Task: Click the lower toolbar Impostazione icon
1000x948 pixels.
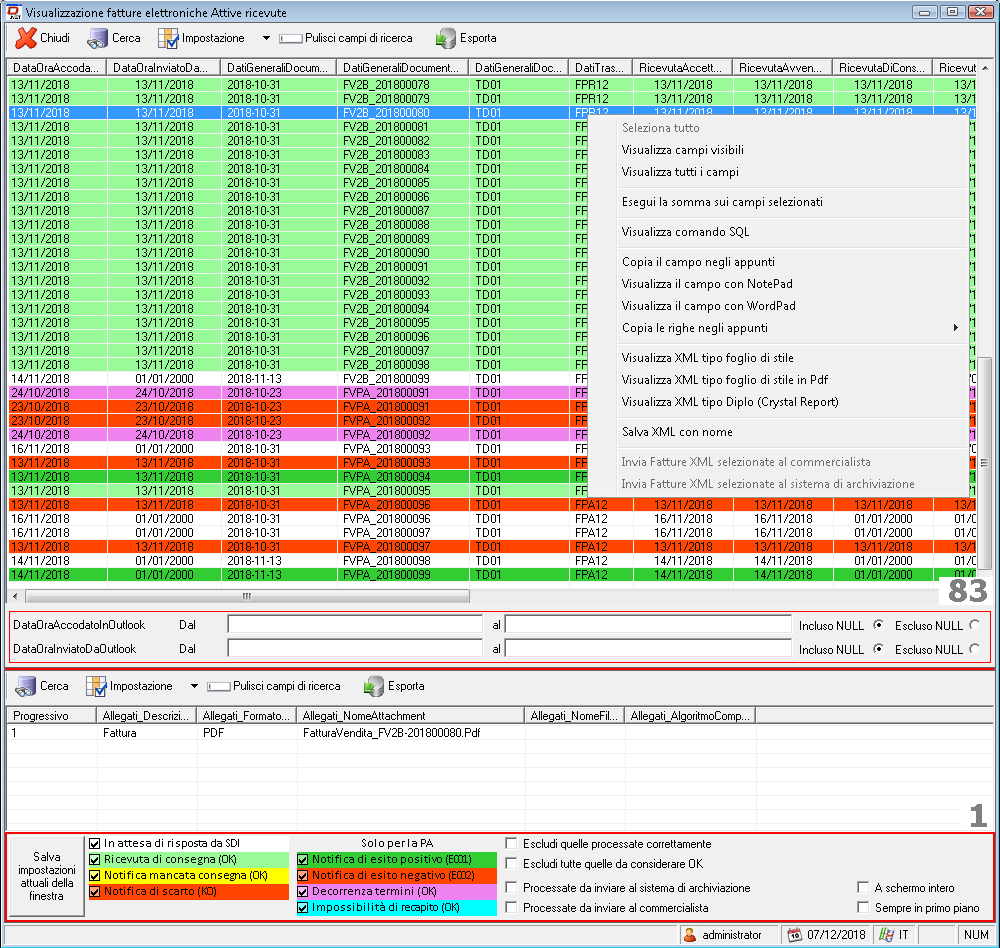Action: (x=96, y=686)
